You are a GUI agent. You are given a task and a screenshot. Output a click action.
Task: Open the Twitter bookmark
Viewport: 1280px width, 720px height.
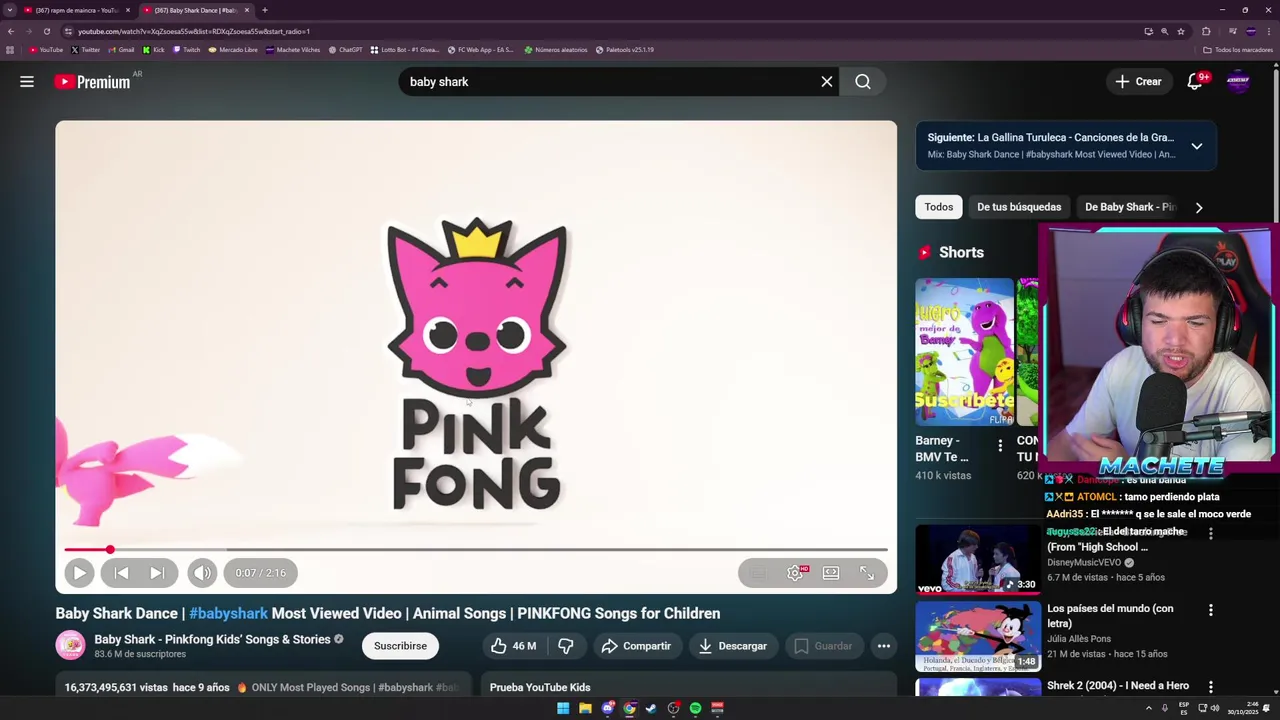(x=85, y=49)
